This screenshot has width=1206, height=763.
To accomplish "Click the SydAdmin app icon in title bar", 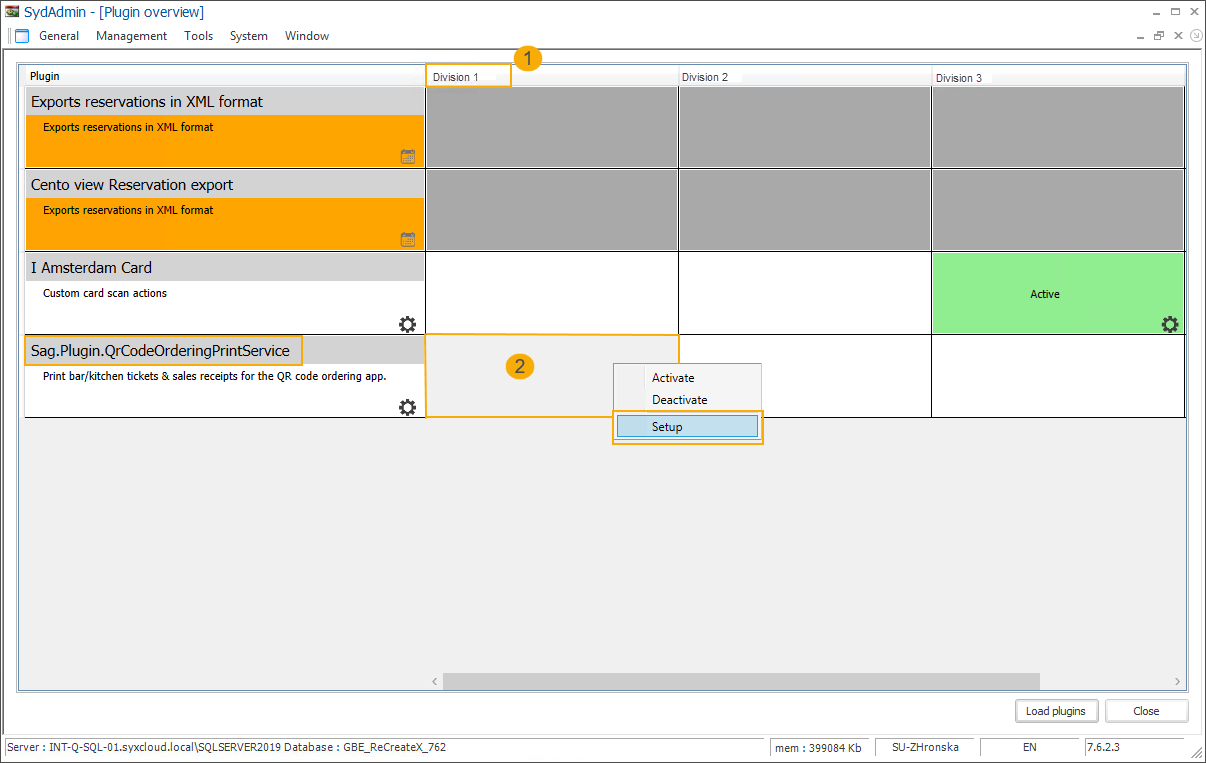I will click(x=12, y=12).
